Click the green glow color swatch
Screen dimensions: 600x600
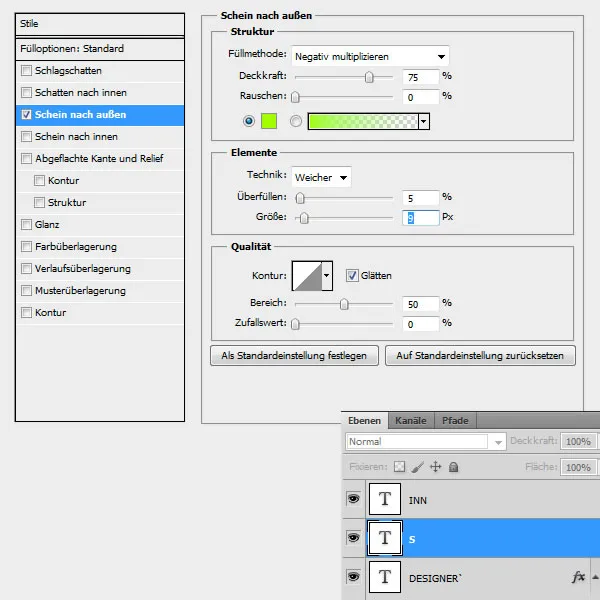268,121
